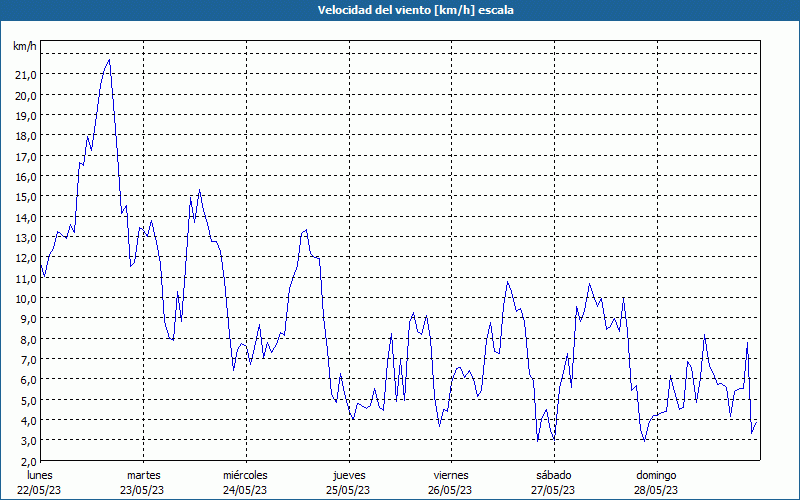Click the date 25/05/23
Image resolution: width=800 pixels, height=500 pixels.
click(x=348, y=490)
